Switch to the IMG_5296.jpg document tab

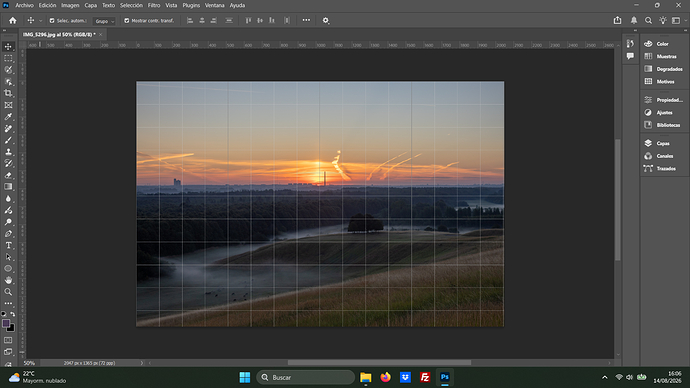(x=59, y=34)
